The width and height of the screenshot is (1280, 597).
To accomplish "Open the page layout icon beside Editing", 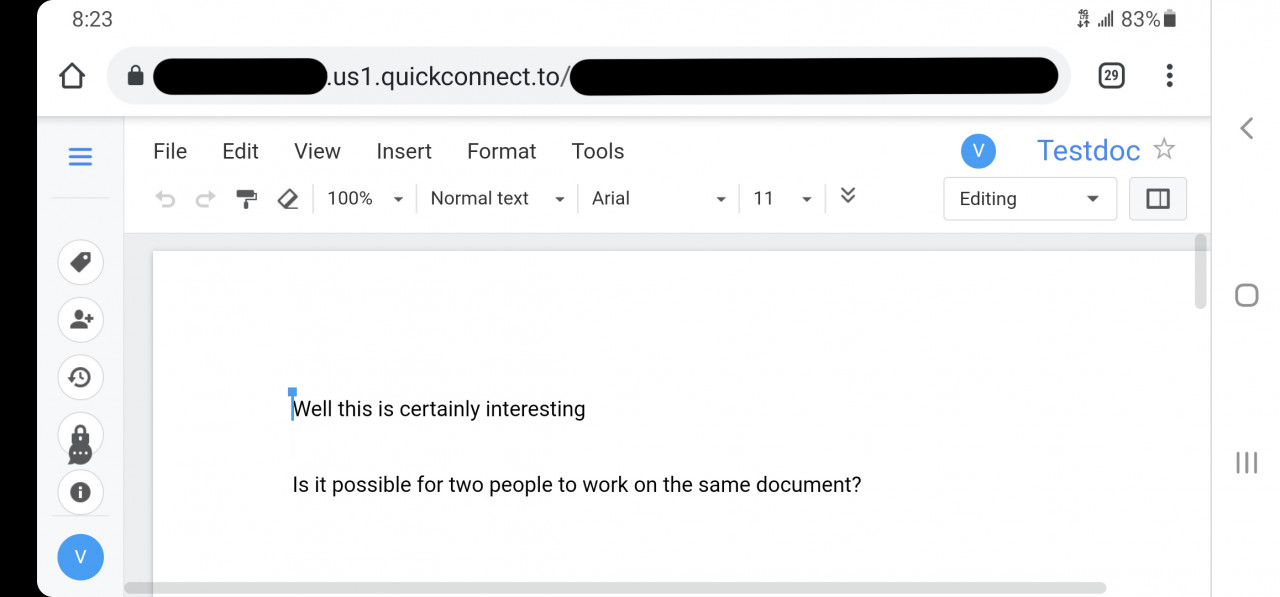I will tap(1157, 198).
